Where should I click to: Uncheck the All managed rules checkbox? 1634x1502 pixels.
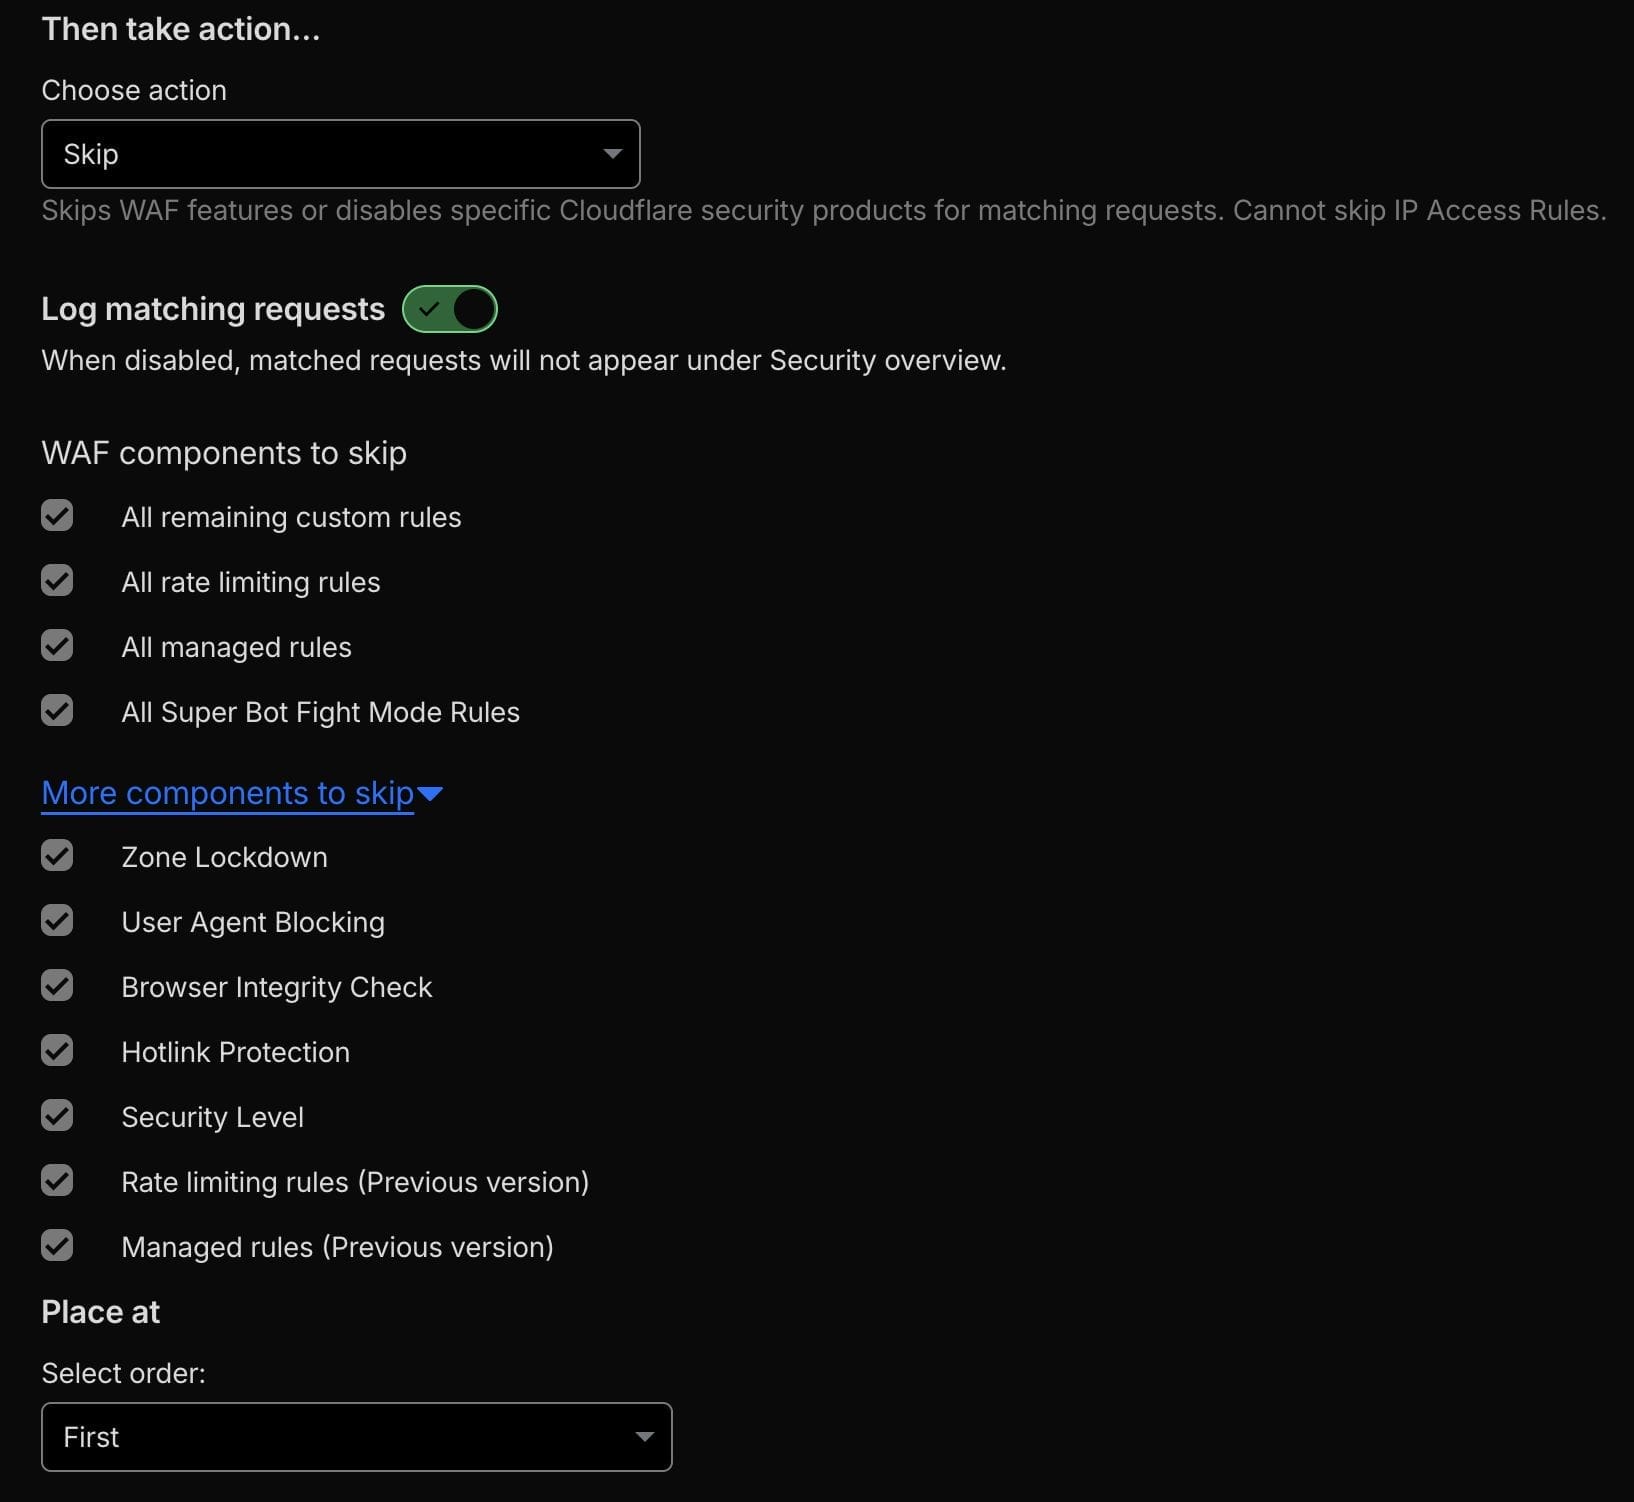pyautogui.click(x=57, y=646)
